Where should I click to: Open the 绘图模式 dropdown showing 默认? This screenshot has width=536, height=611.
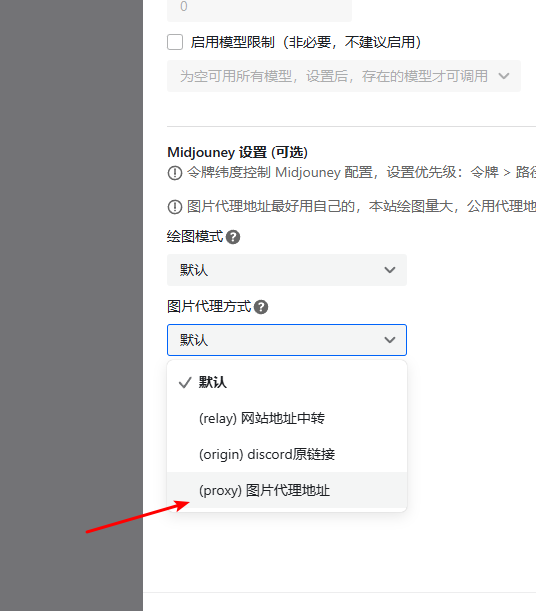point(287,270)
